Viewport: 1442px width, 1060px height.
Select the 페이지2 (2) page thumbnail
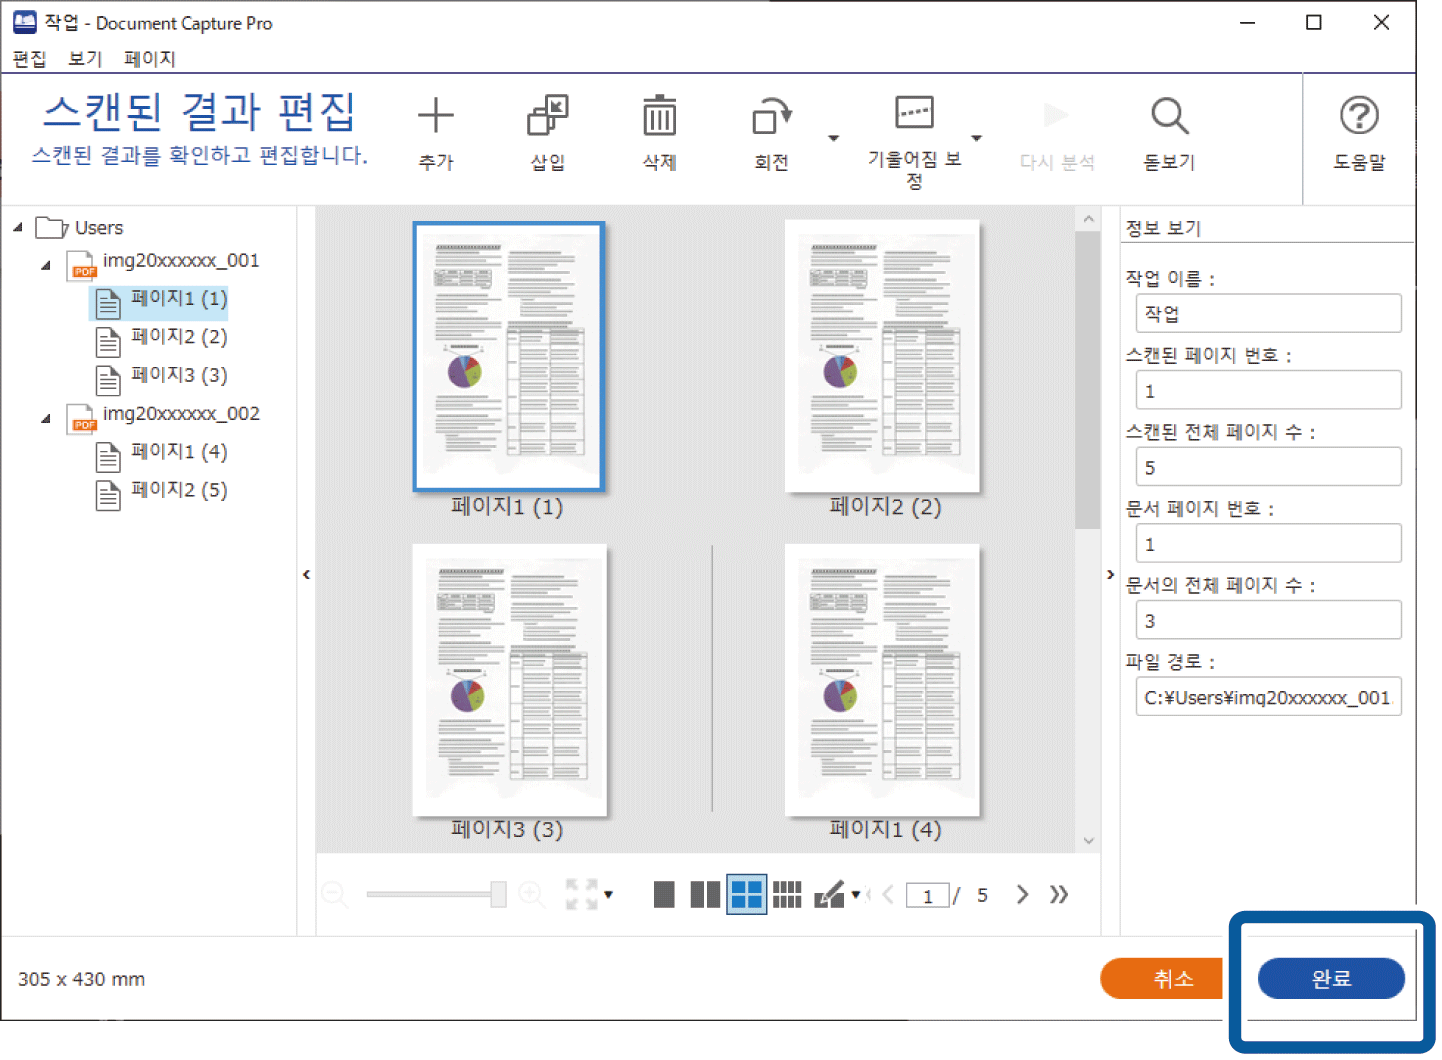pos(882,357)
